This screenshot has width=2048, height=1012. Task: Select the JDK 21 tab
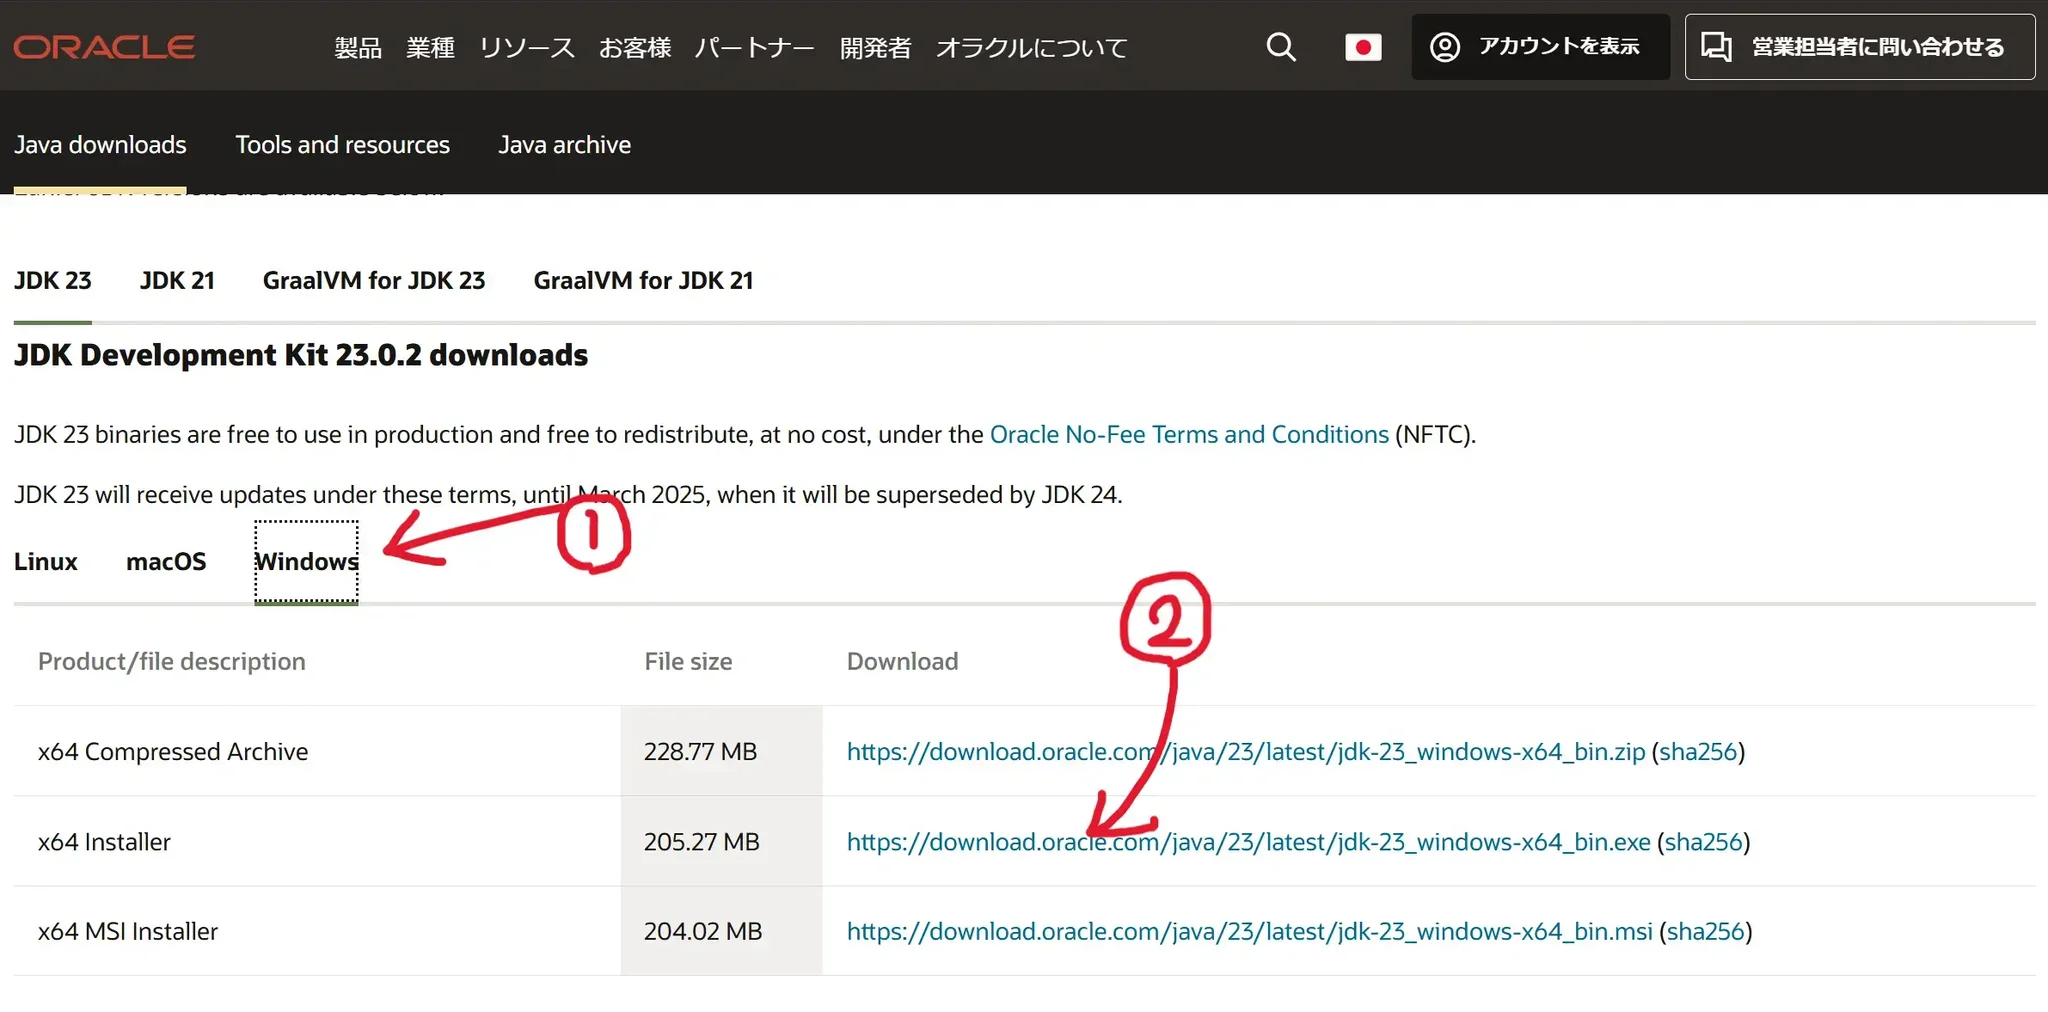click(x=177, y=281)
